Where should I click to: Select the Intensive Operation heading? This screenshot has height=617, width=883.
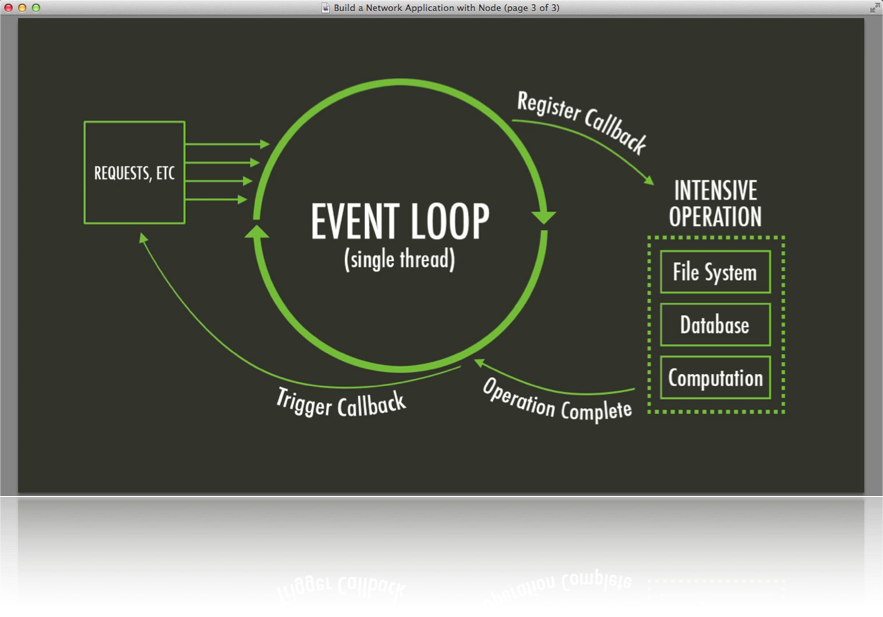pyautogui.click(x=714, y=203)
